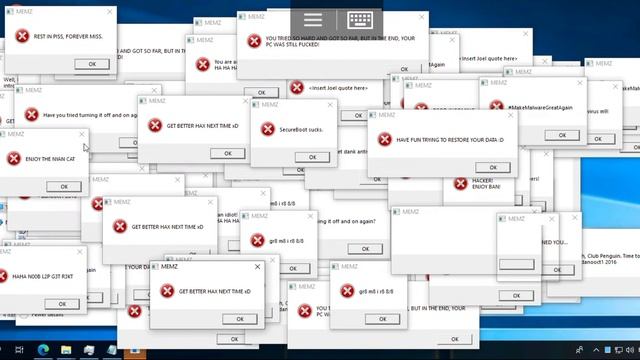Open Task View from the taskbar
The width and height of the screenshot is (640, 360).
click(19, 350)
